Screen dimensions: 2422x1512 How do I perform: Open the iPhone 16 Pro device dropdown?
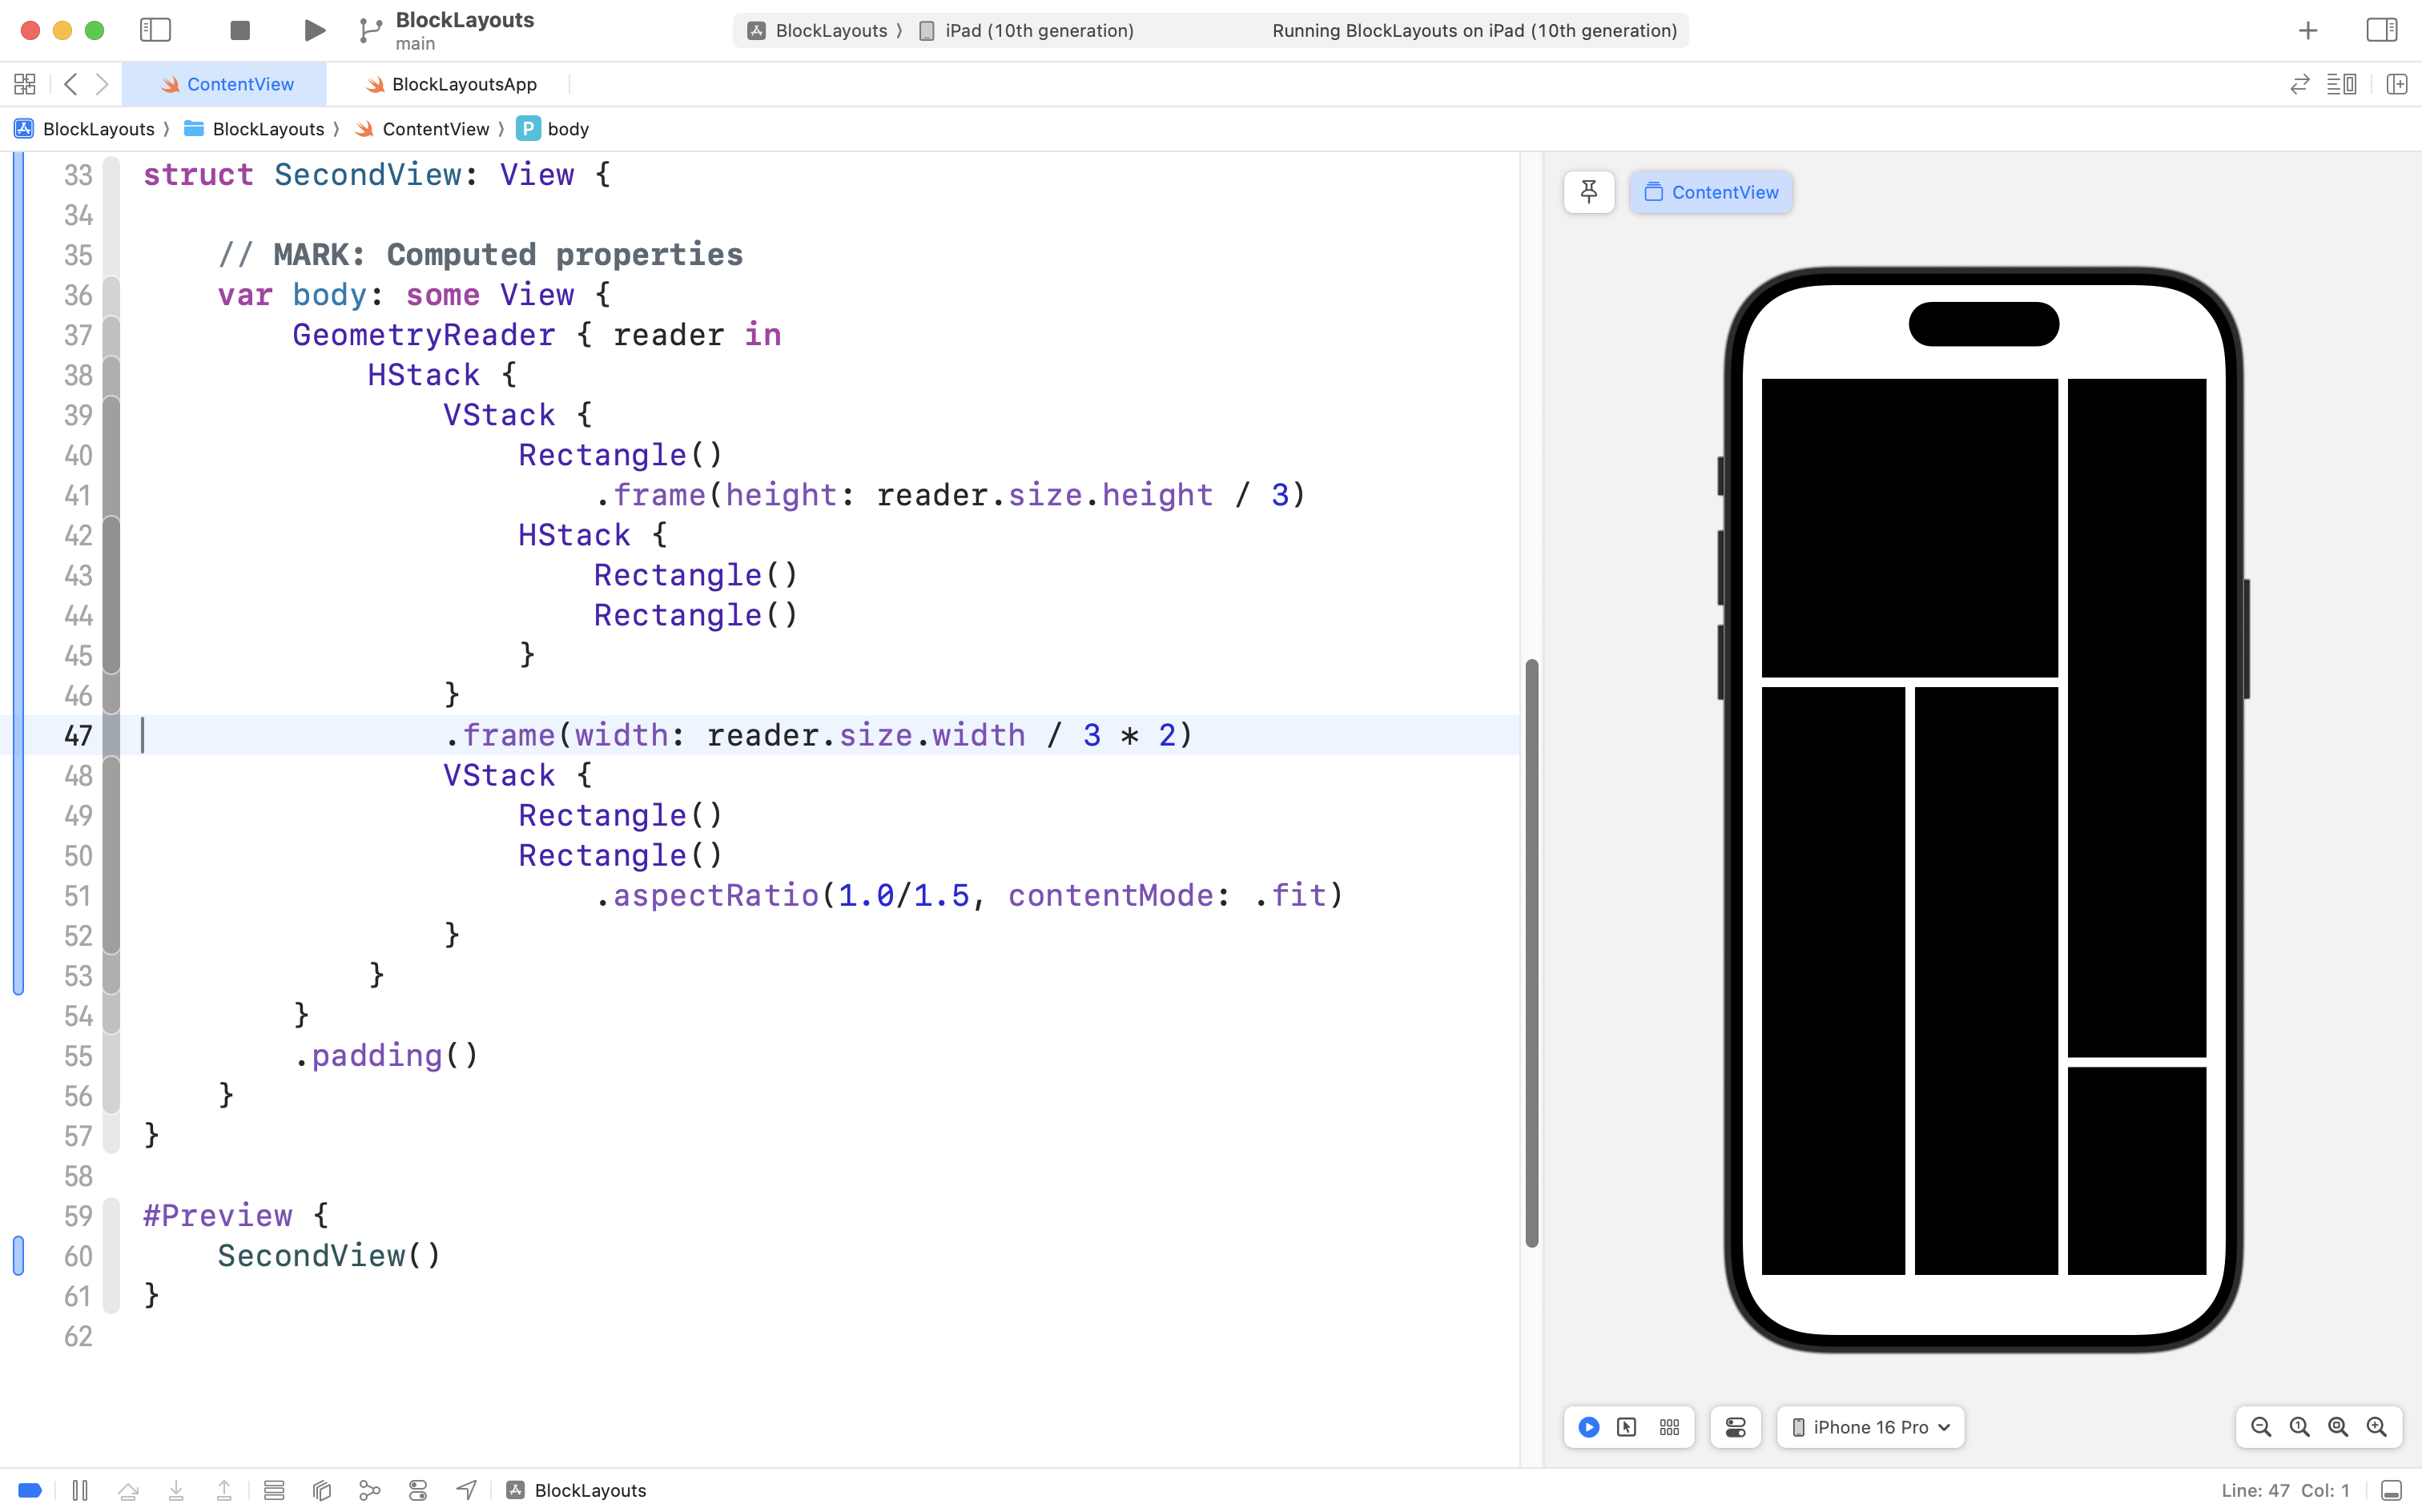point(1870,1427)
